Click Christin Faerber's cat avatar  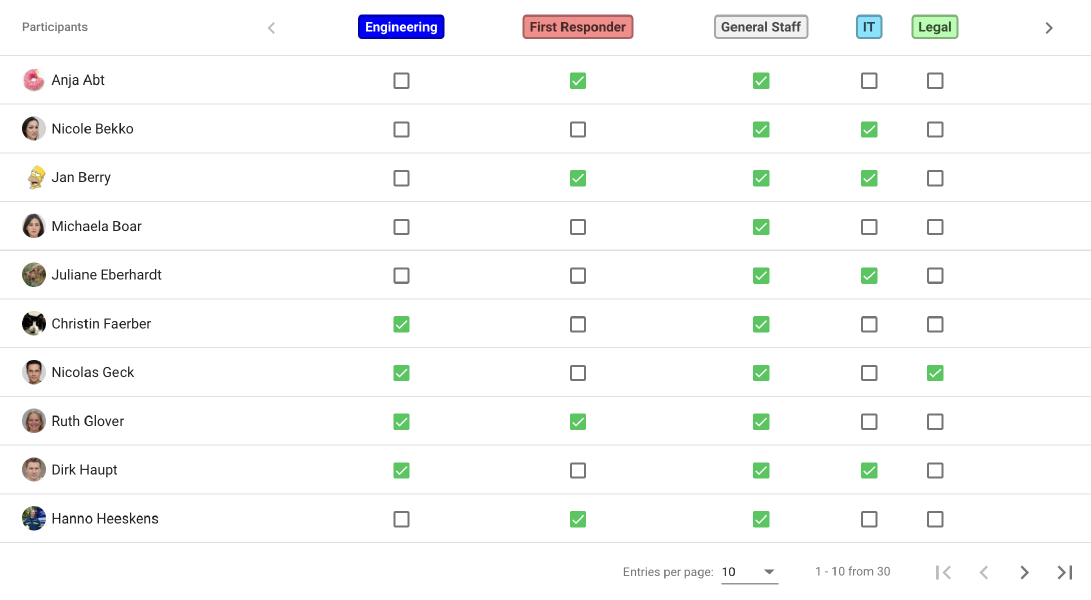[33, 324]
